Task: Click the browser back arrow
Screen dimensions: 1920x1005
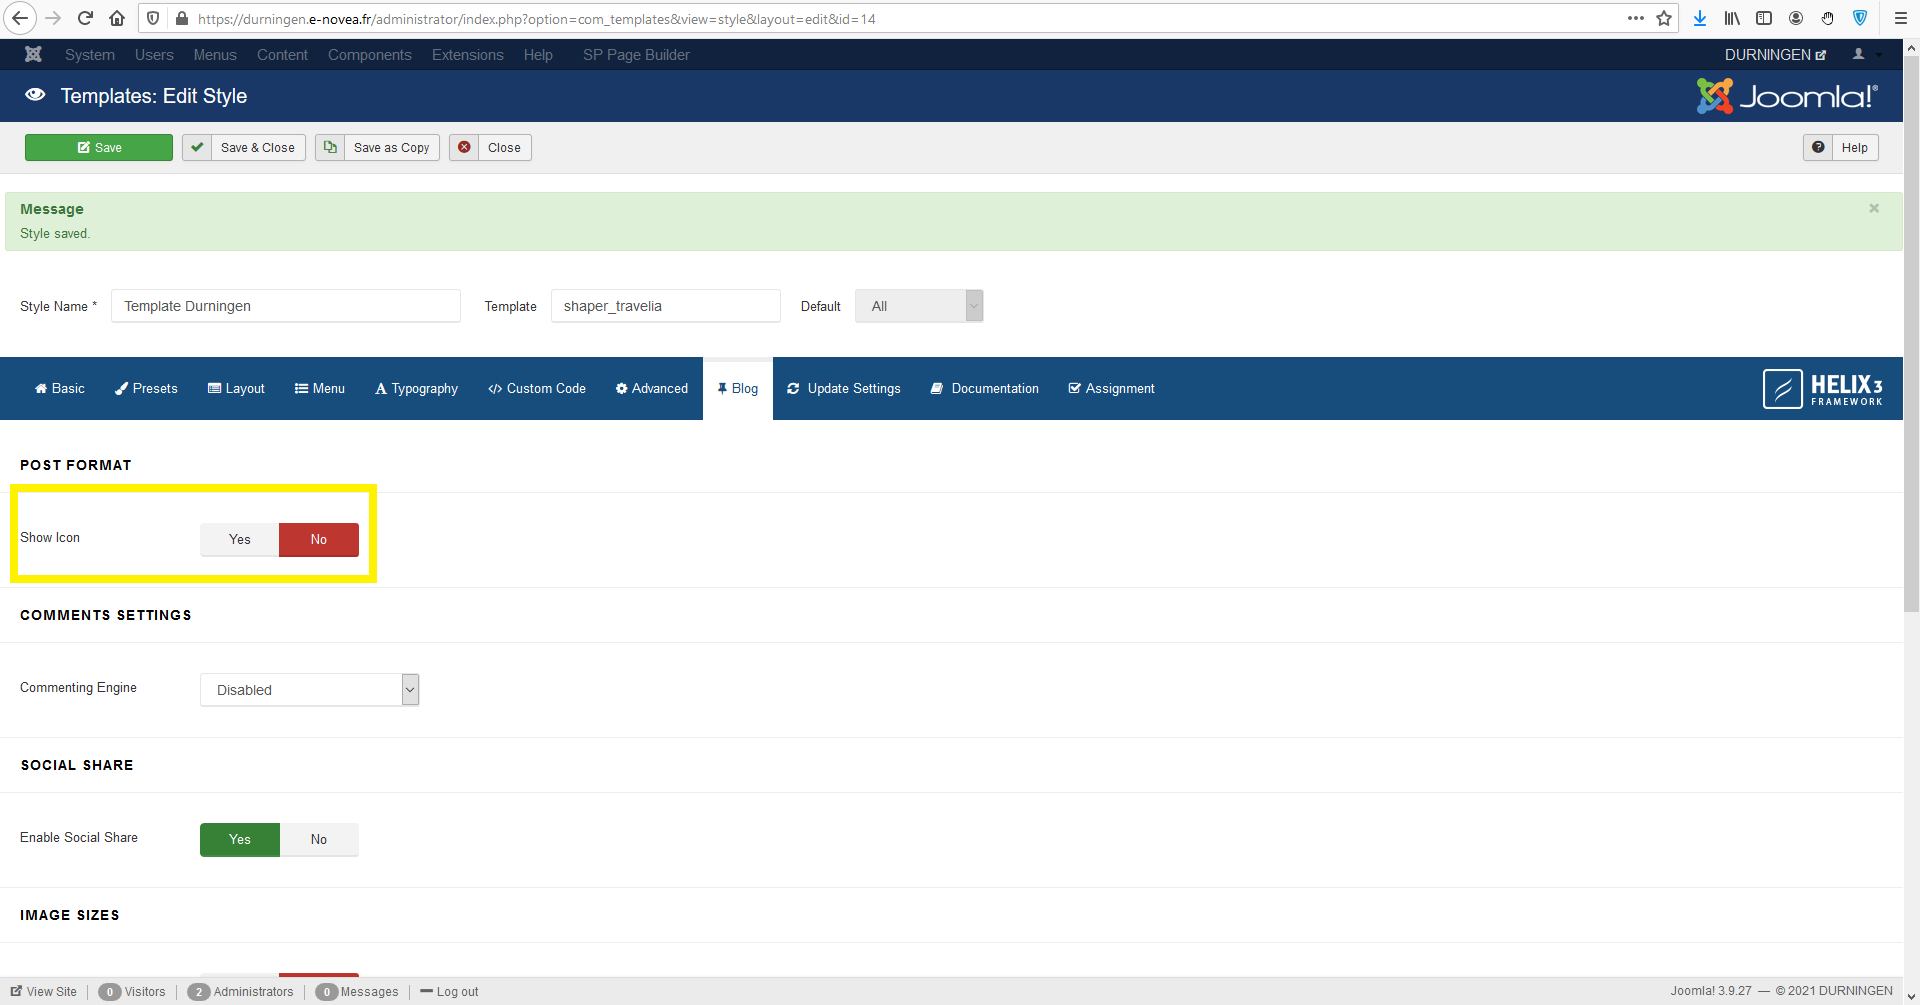Action: (x=20, y=18)
